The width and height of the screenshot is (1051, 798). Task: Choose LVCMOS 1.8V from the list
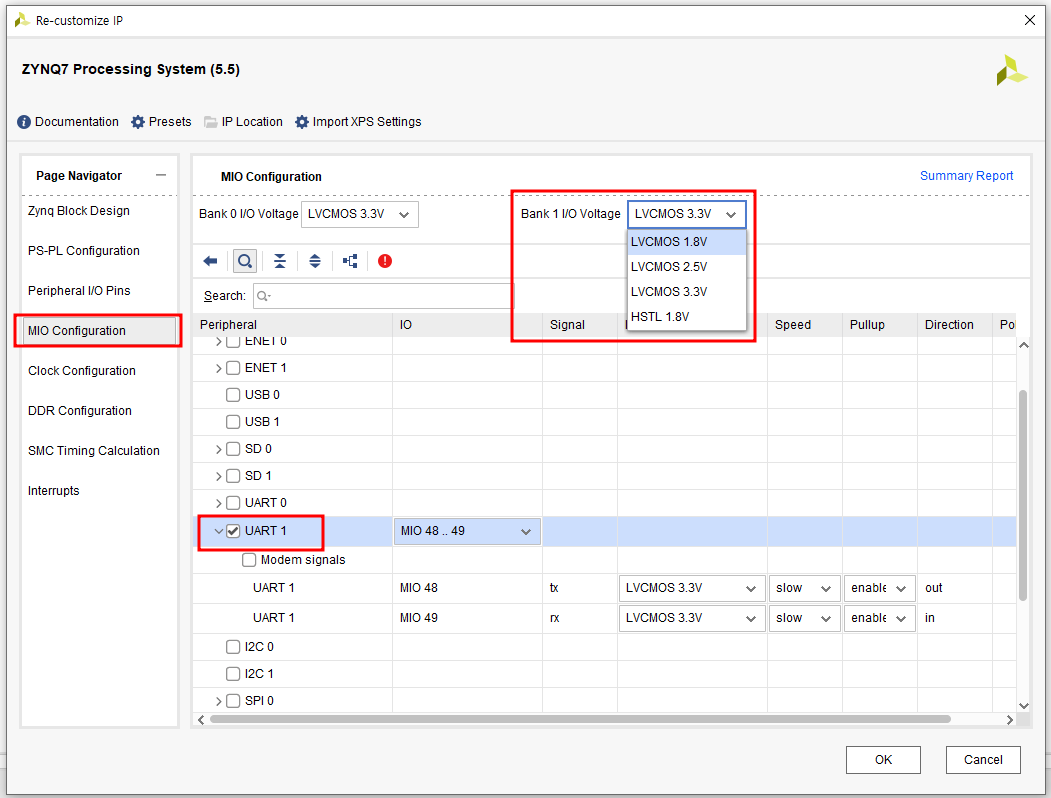coord(686,242)
